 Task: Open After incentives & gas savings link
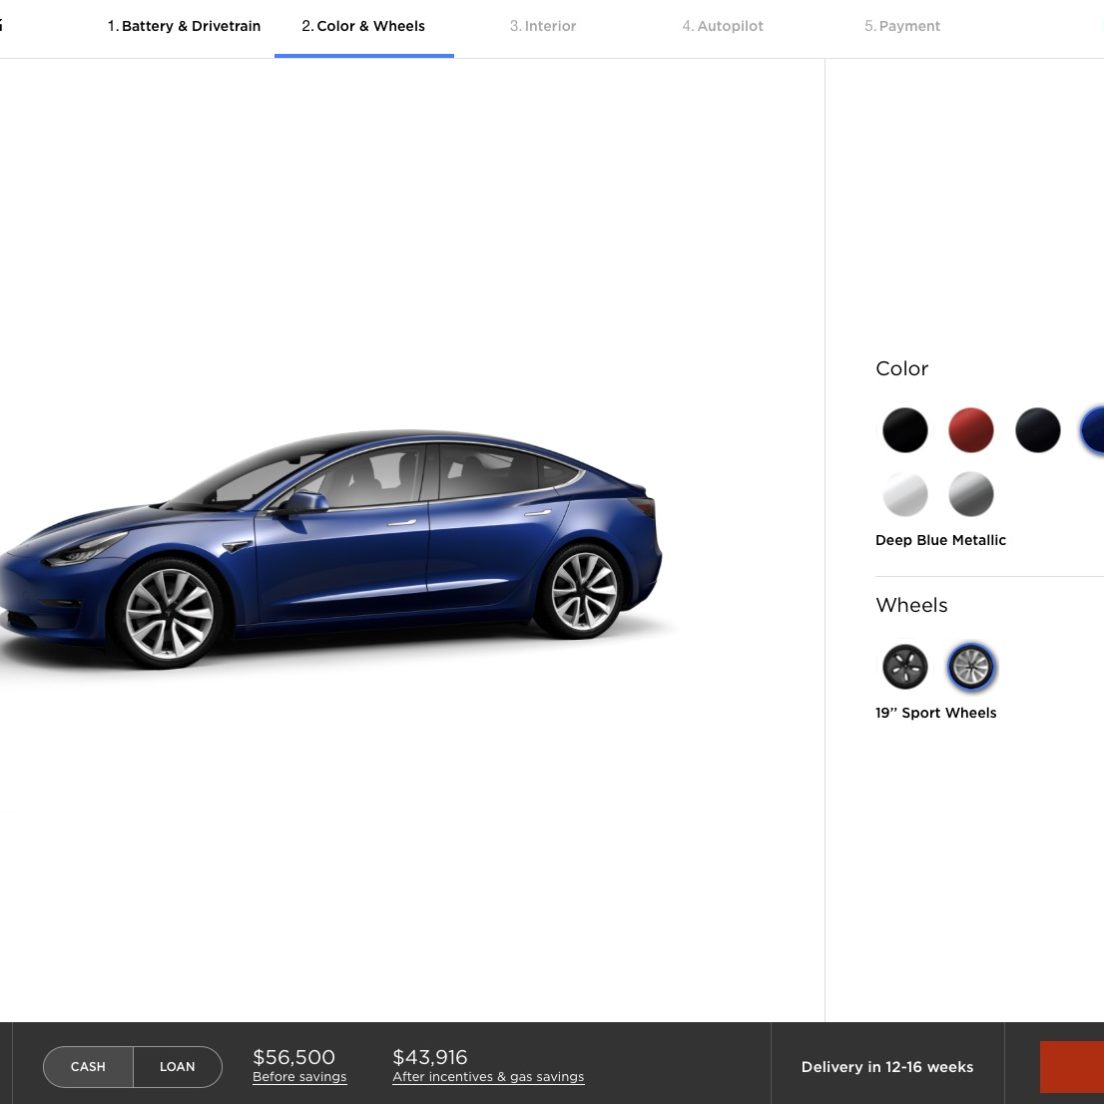pos(488,1077)
